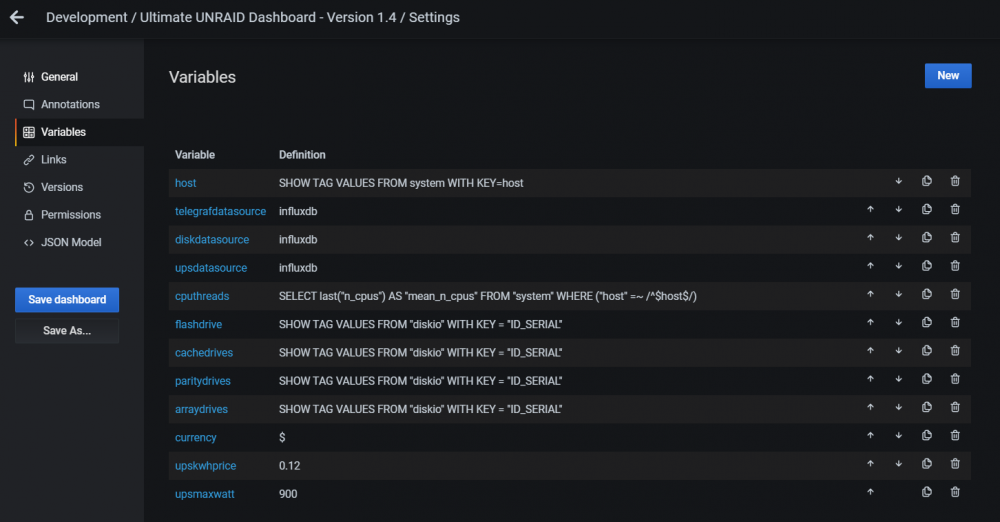This screenshot has height=522, width=1000.
Task: Move diskdatasource variable up
Action: click(x=871, y=237)
